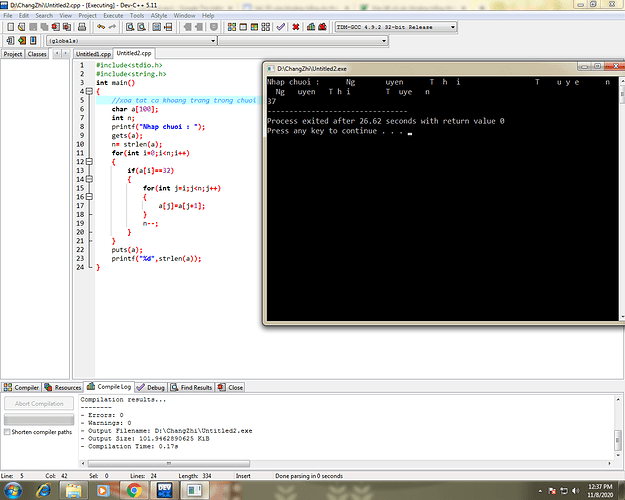
Task: Collapse the if-block fold at line 14
Action: [x=89, y=179]
